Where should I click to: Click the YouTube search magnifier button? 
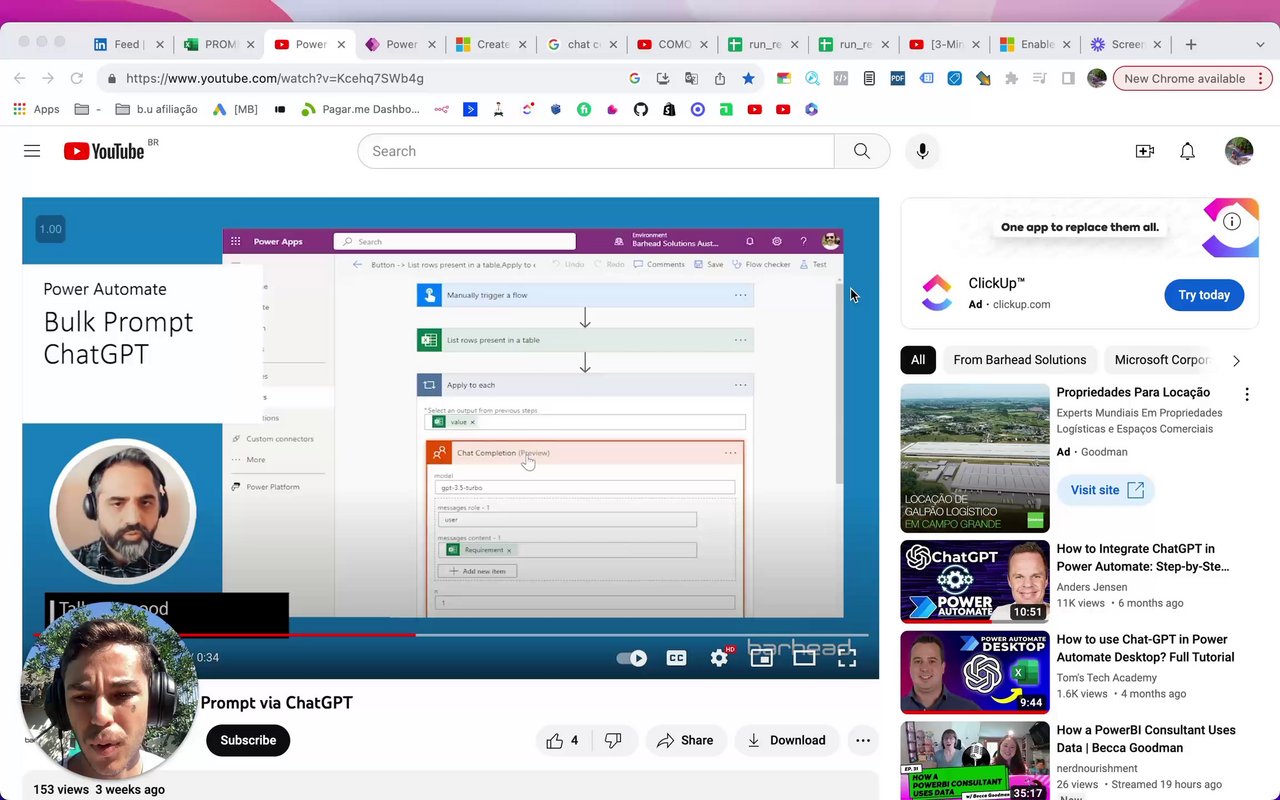tap(862, 151)
